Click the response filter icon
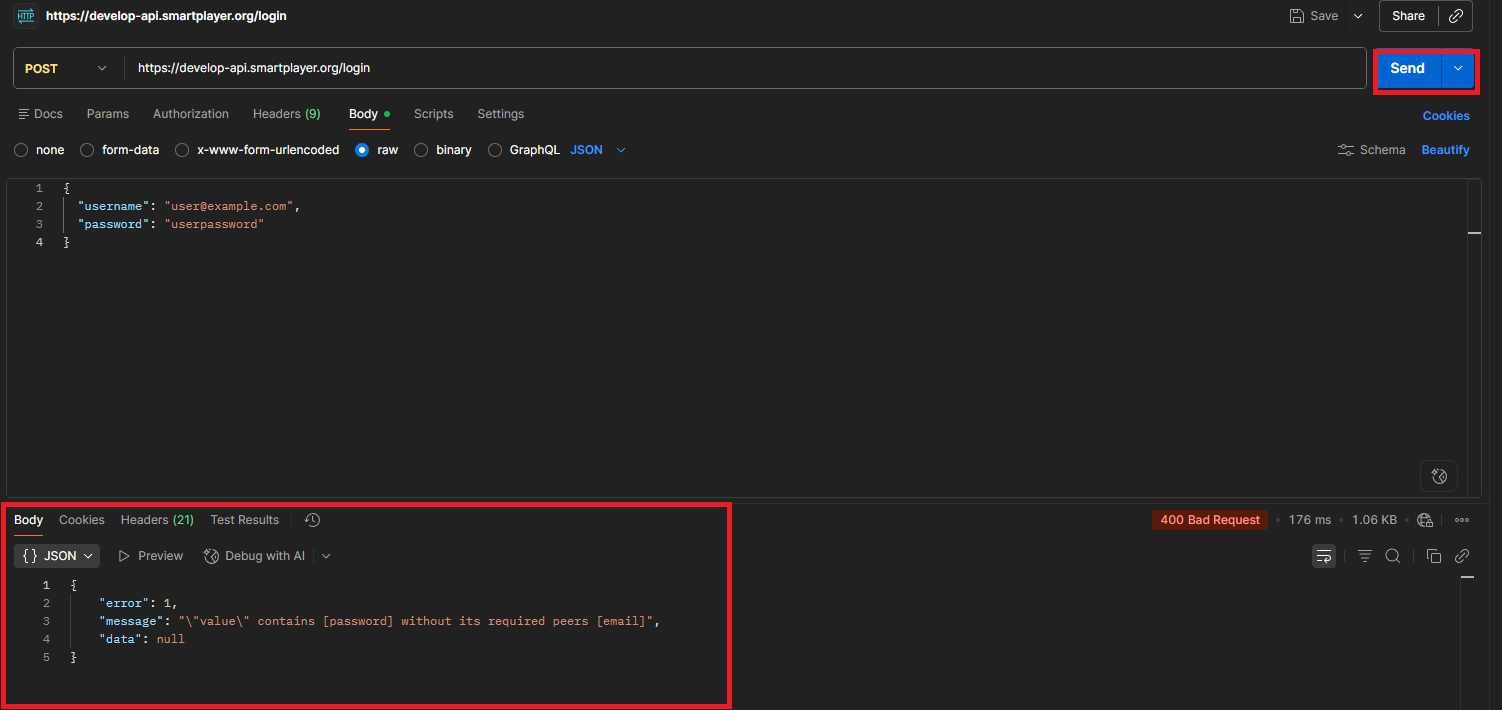Screen dimensions: 1502x710 (x=1364, y=556)
